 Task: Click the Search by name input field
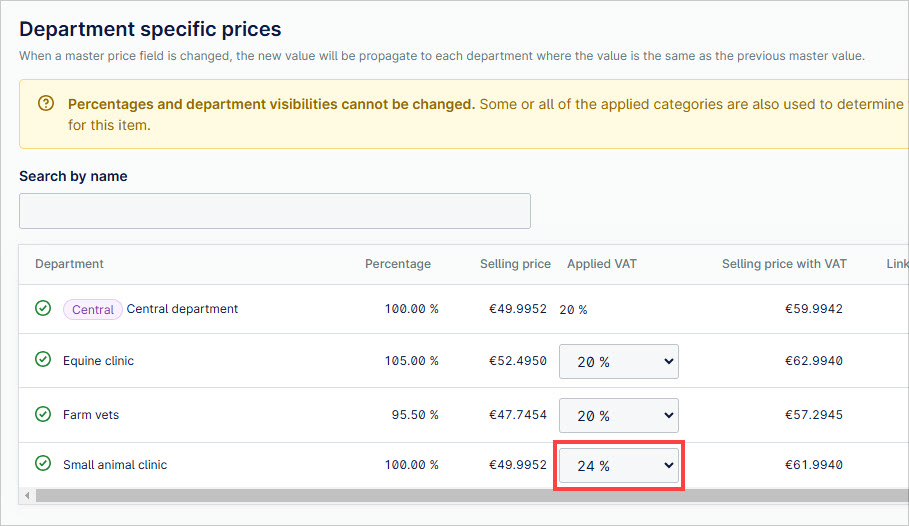click(x=275, y=211)
